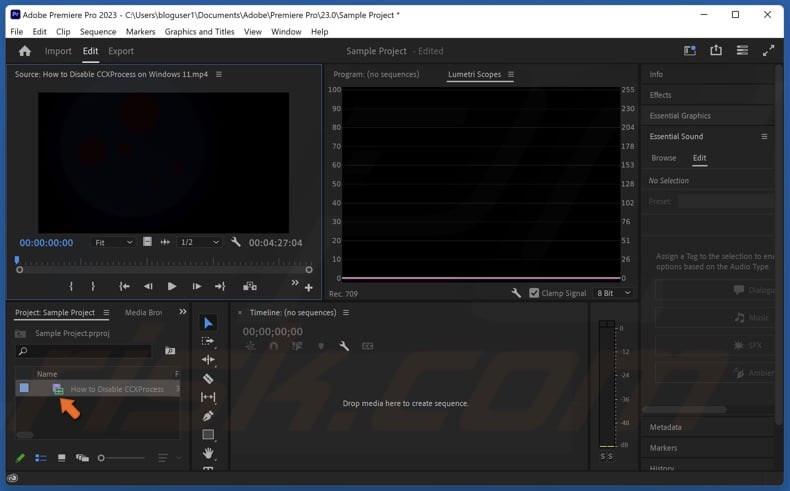Go to the Home screen icon
This screenshot has width=790, height=491.
pyautogui.click(x=25, y=51)
